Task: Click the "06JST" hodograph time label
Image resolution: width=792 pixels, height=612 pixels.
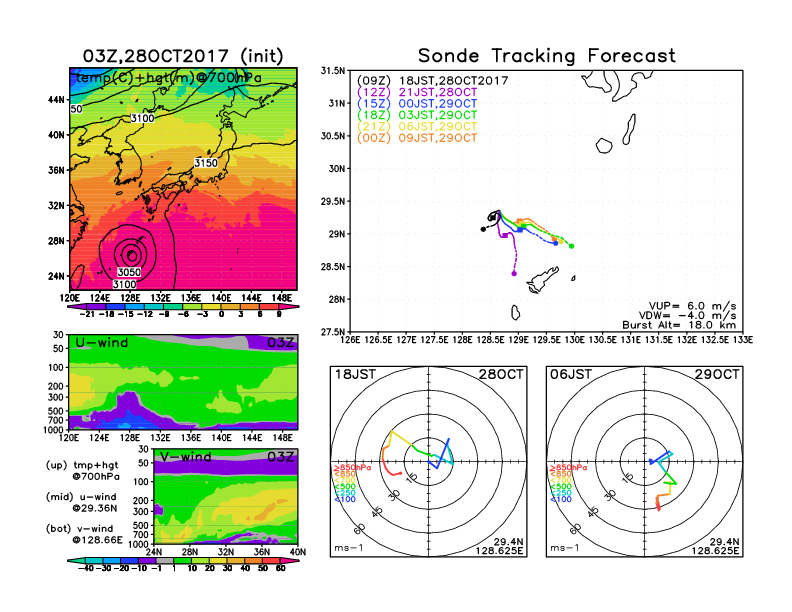Action: point(571,374)
